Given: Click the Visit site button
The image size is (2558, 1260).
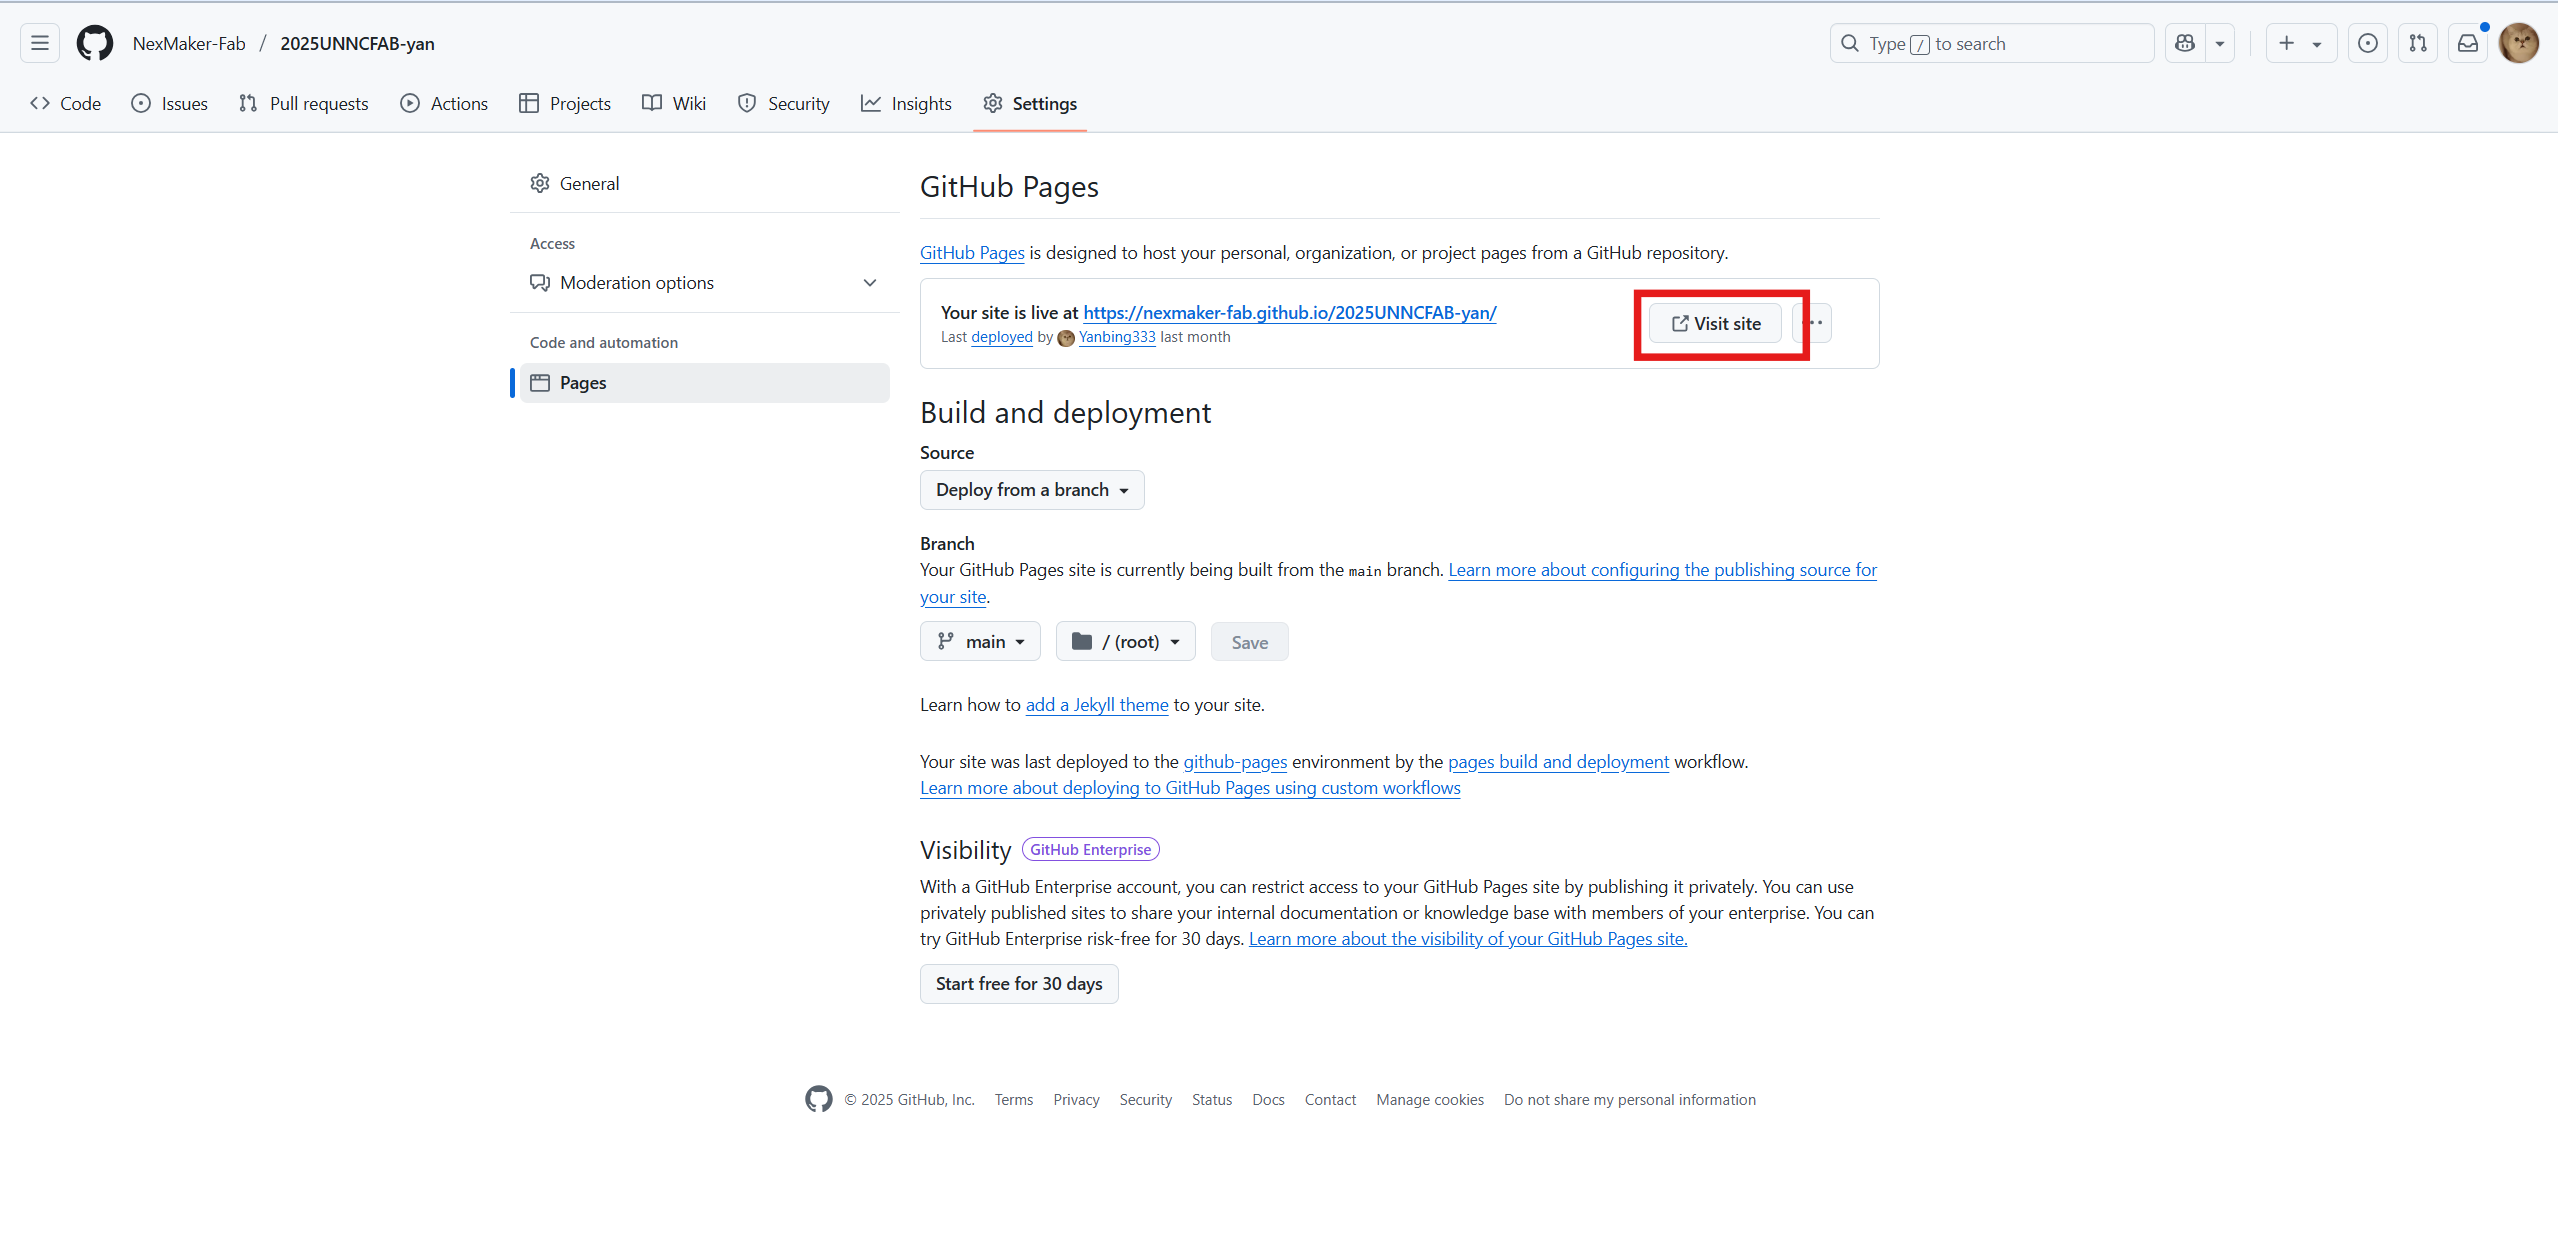Looking at the screenshot, I should click(x=1715, y=323).
